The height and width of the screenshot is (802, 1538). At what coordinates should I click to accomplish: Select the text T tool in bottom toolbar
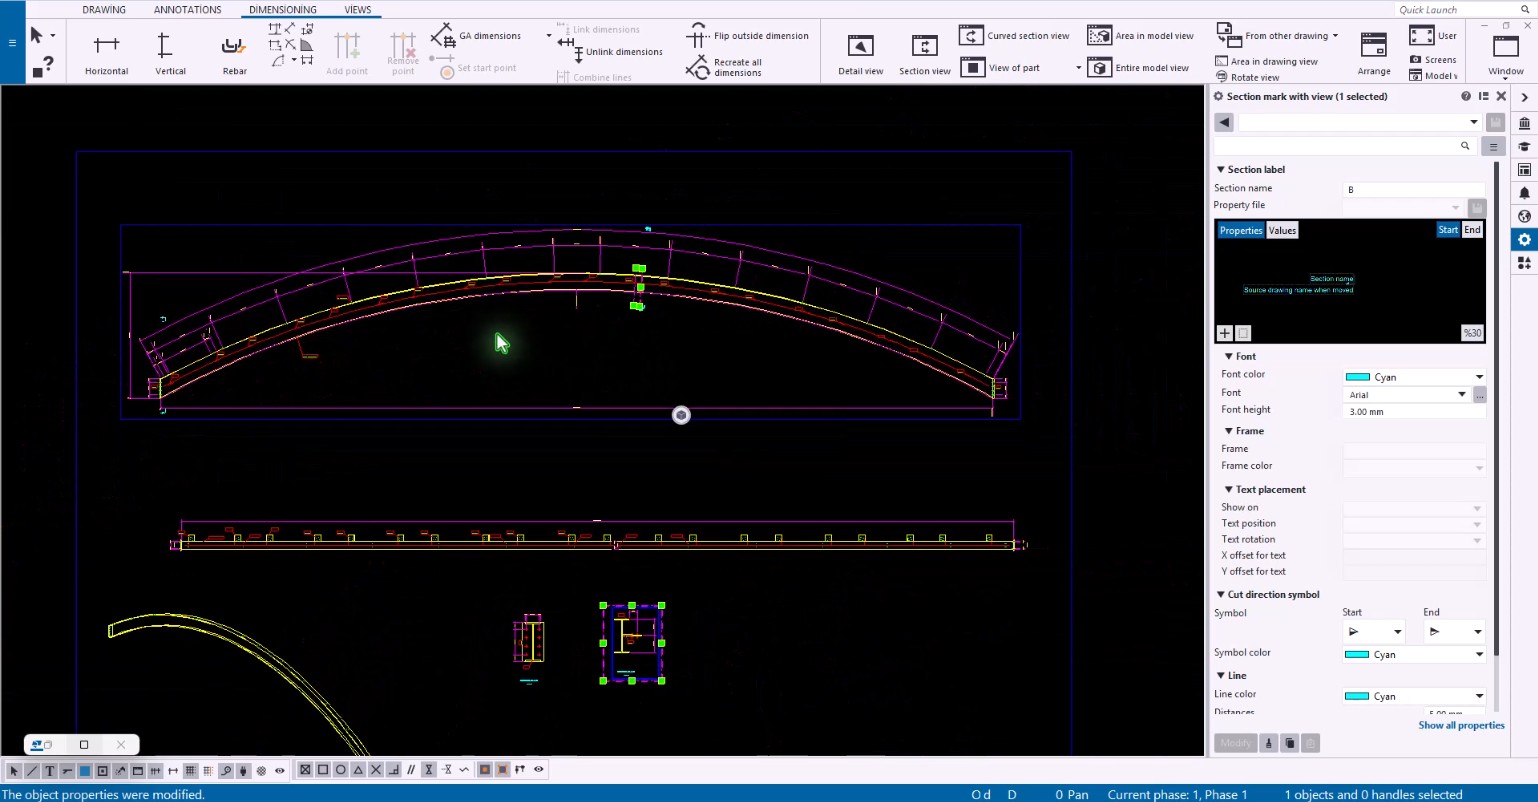48,771
